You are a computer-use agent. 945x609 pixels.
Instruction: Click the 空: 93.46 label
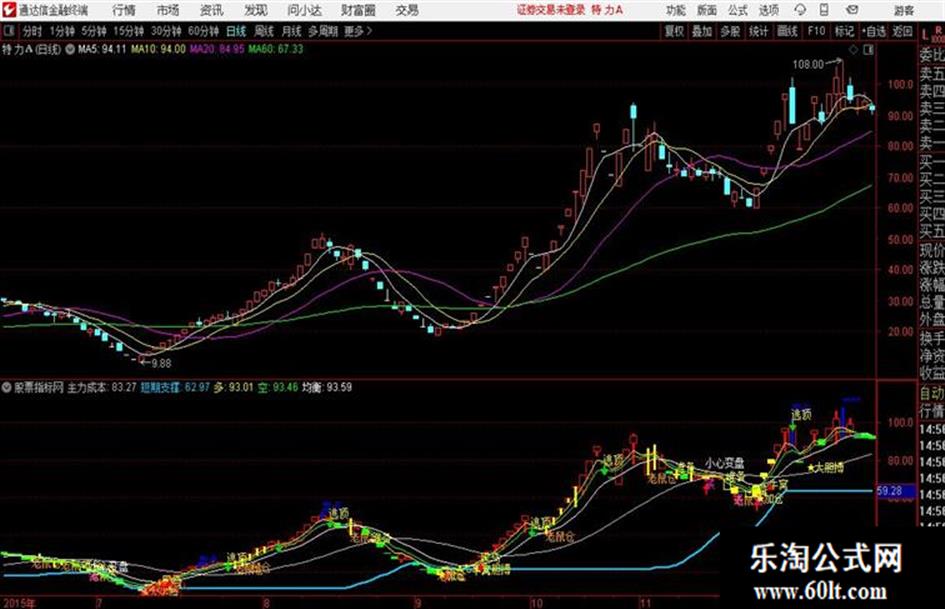click(x=278, y=387)
